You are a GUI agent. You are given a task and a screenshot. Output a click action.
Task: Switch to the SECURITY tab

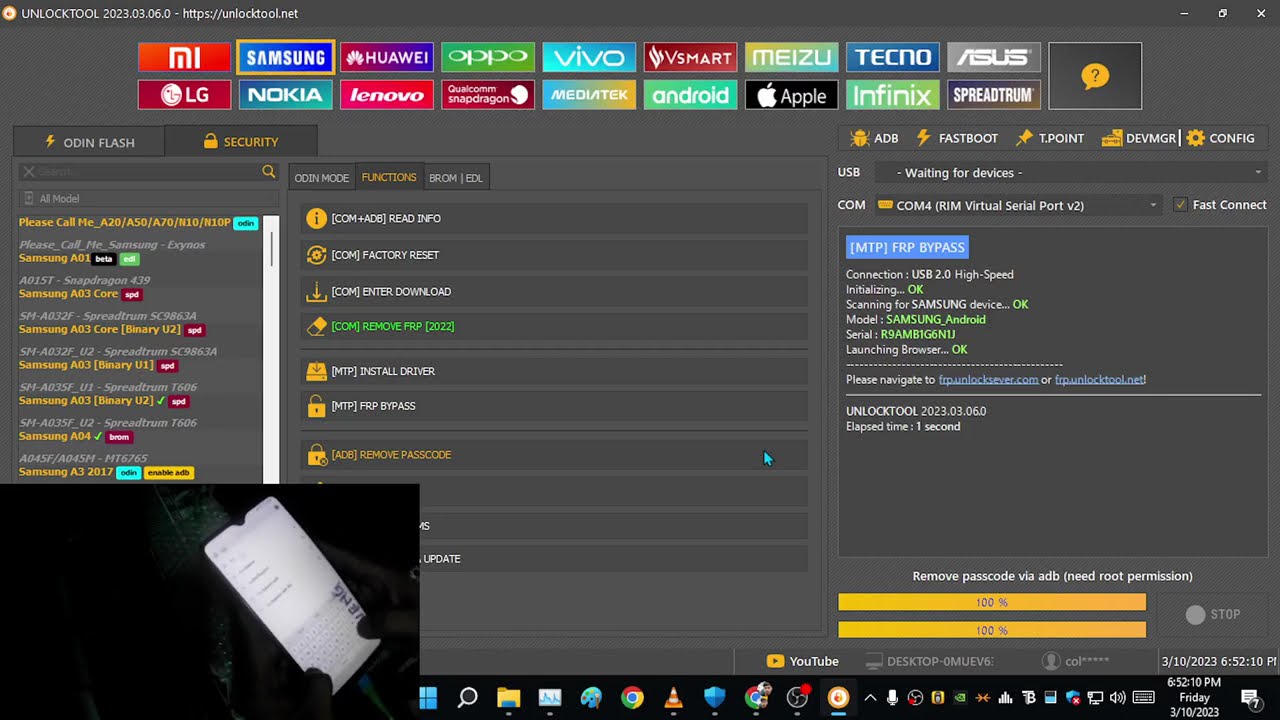(241, 142)
